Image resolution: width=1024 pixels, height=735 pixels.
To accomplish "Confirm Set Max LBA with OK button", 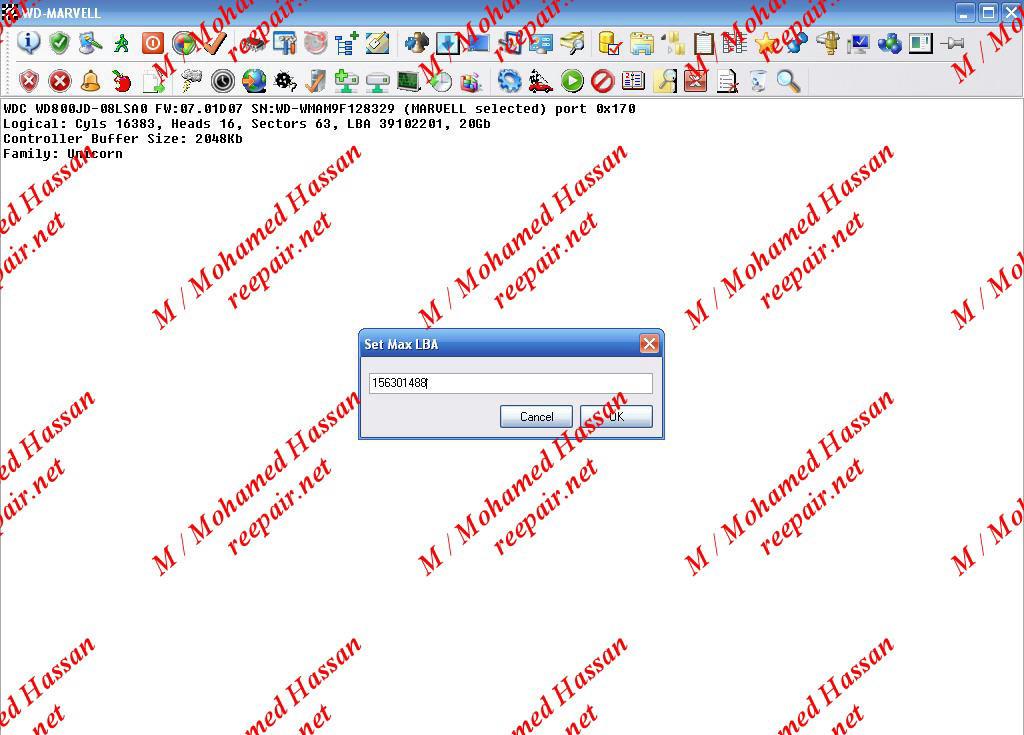I will [x=616, y=417].
